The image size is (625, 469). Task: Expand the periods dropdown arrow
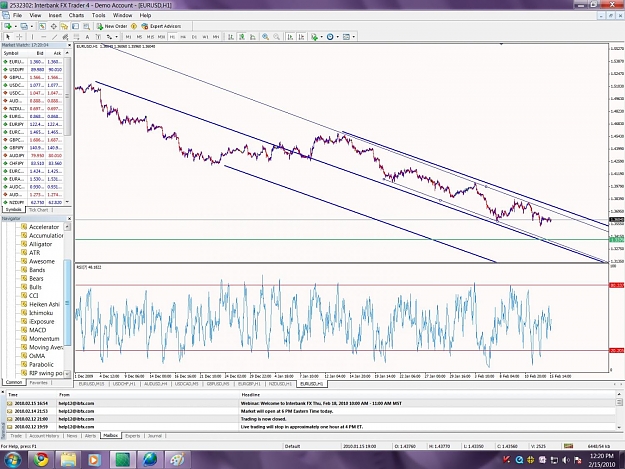point(338,37)
